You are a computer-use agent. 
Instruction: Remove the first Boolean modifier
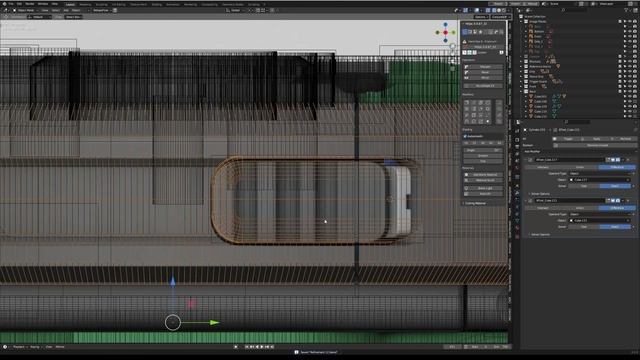pyautogui.click(x=628, y=160)
